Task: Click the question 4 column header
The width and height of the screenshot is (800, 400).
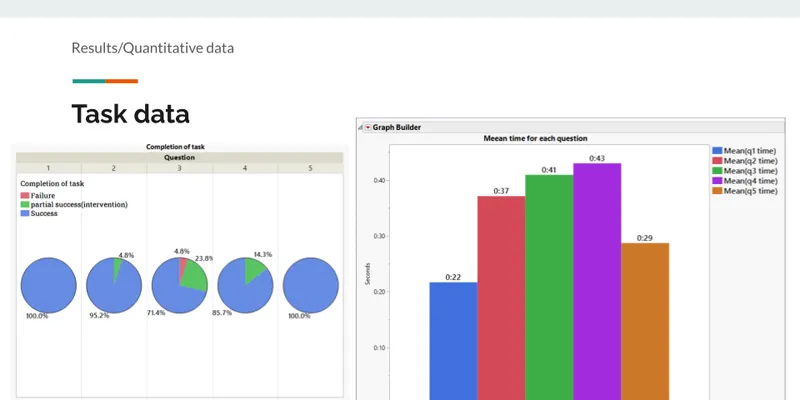Action: click(245, 168)
